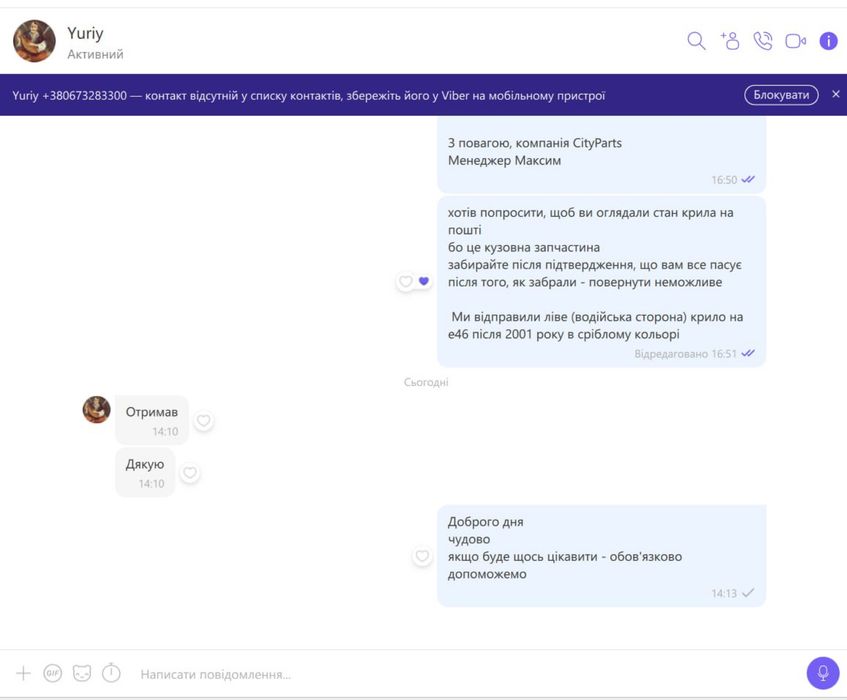
Task: Set a disappearing message timer
Action: pos(111,673)
